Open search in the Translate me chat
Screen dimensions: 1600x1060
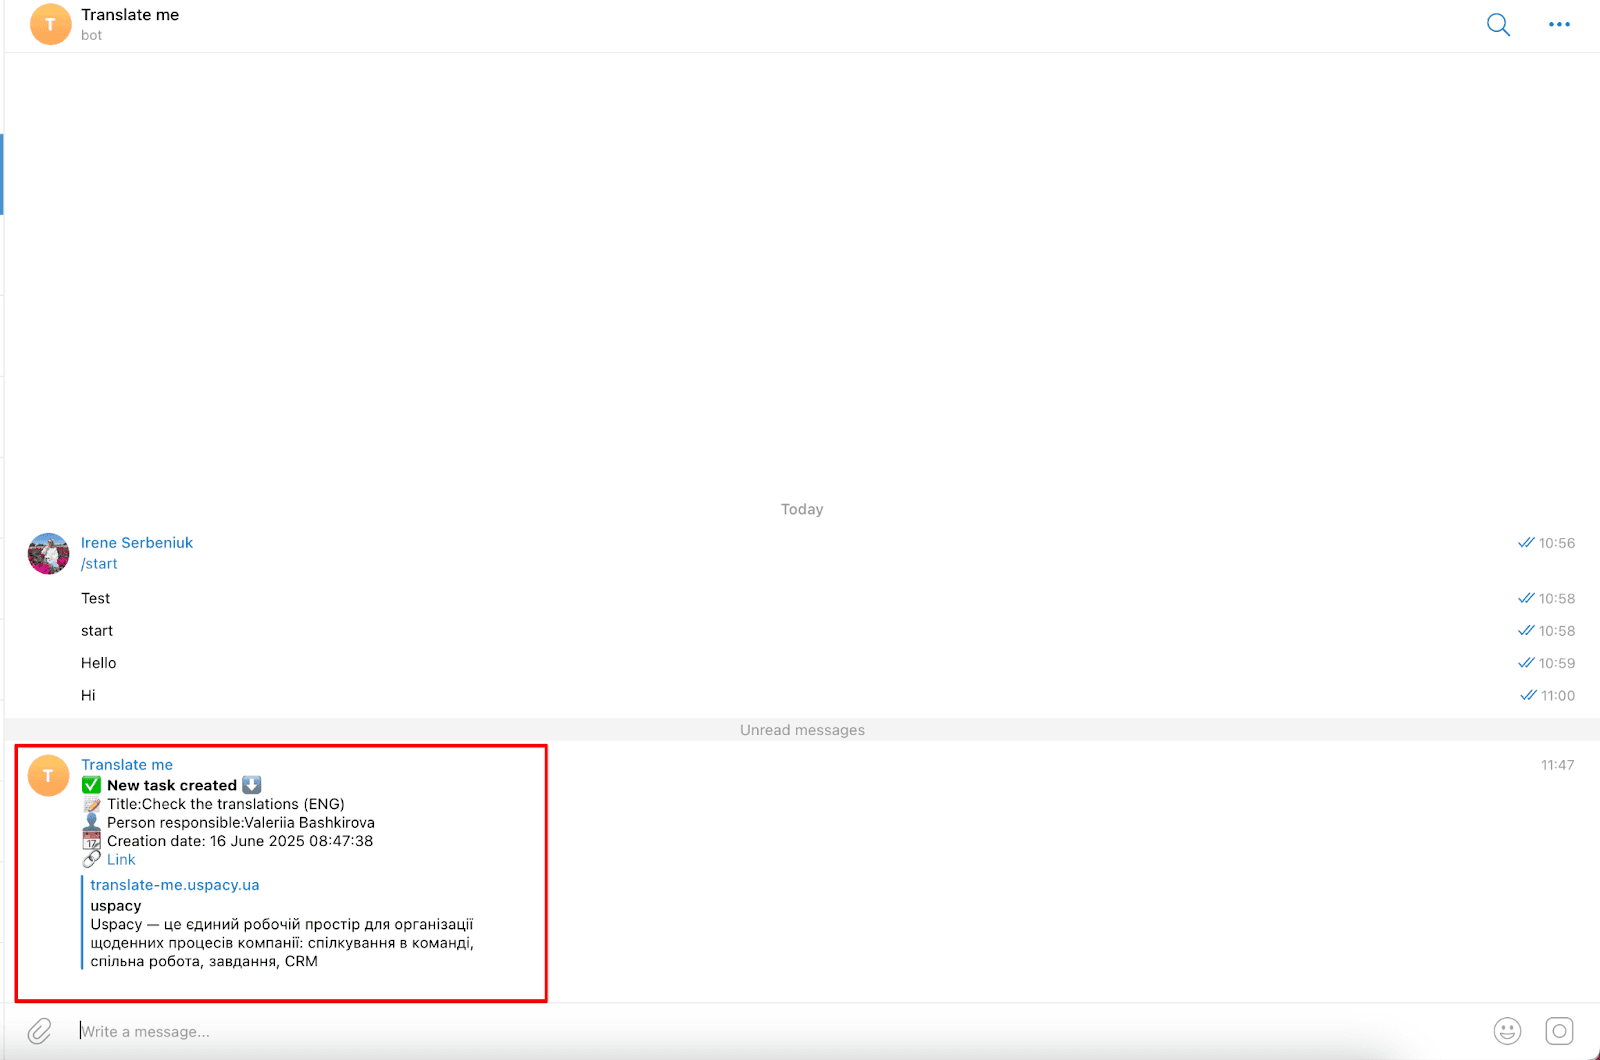1497,25
